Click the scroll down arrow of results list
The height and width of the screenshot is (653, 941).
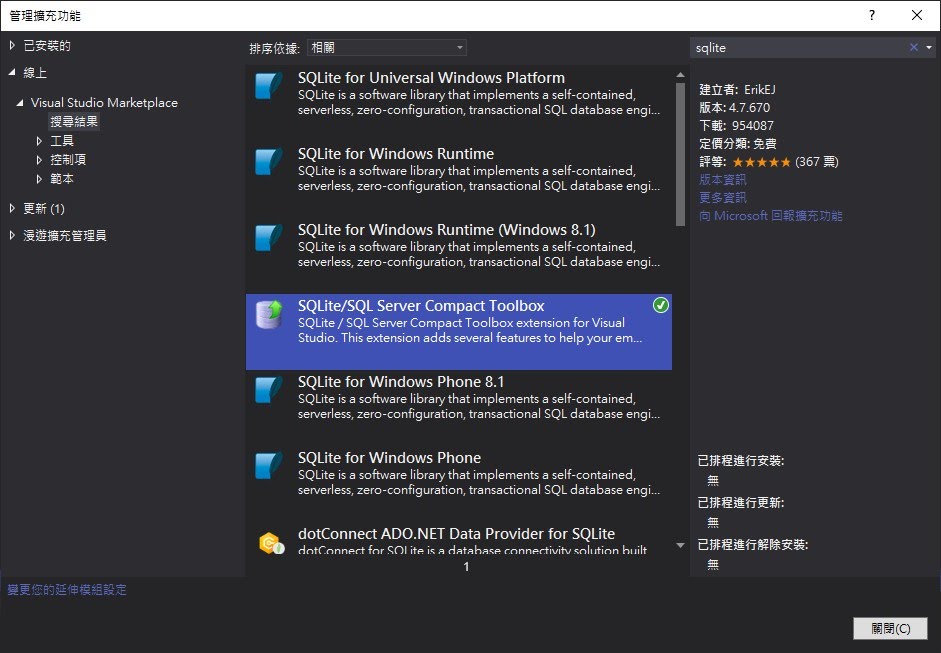680,545
